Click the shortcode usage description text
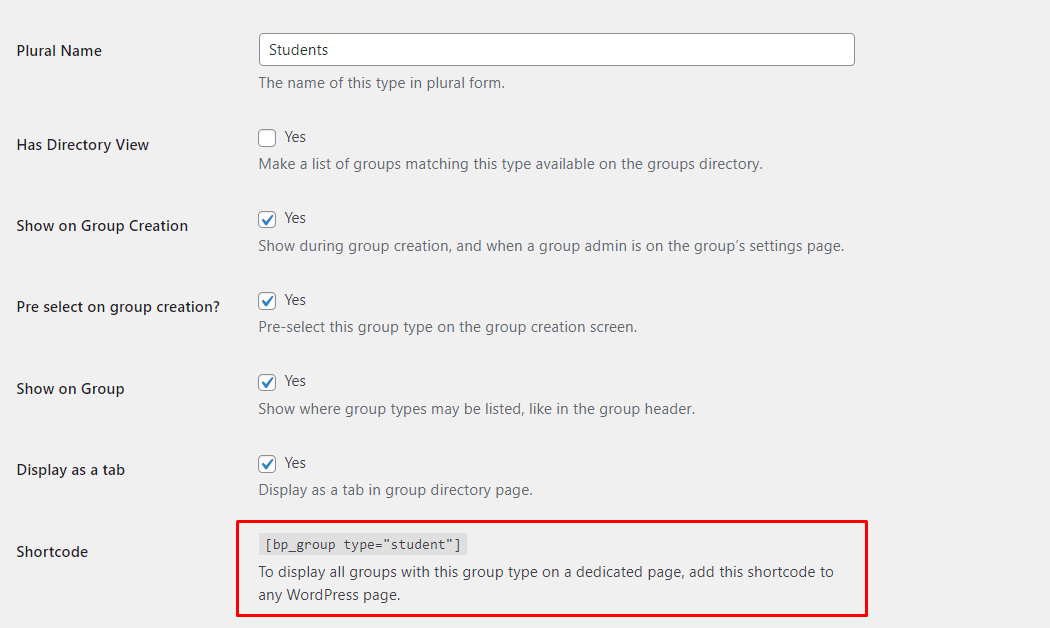This screenshot has width=1050, height=628. tap(545, 583)
